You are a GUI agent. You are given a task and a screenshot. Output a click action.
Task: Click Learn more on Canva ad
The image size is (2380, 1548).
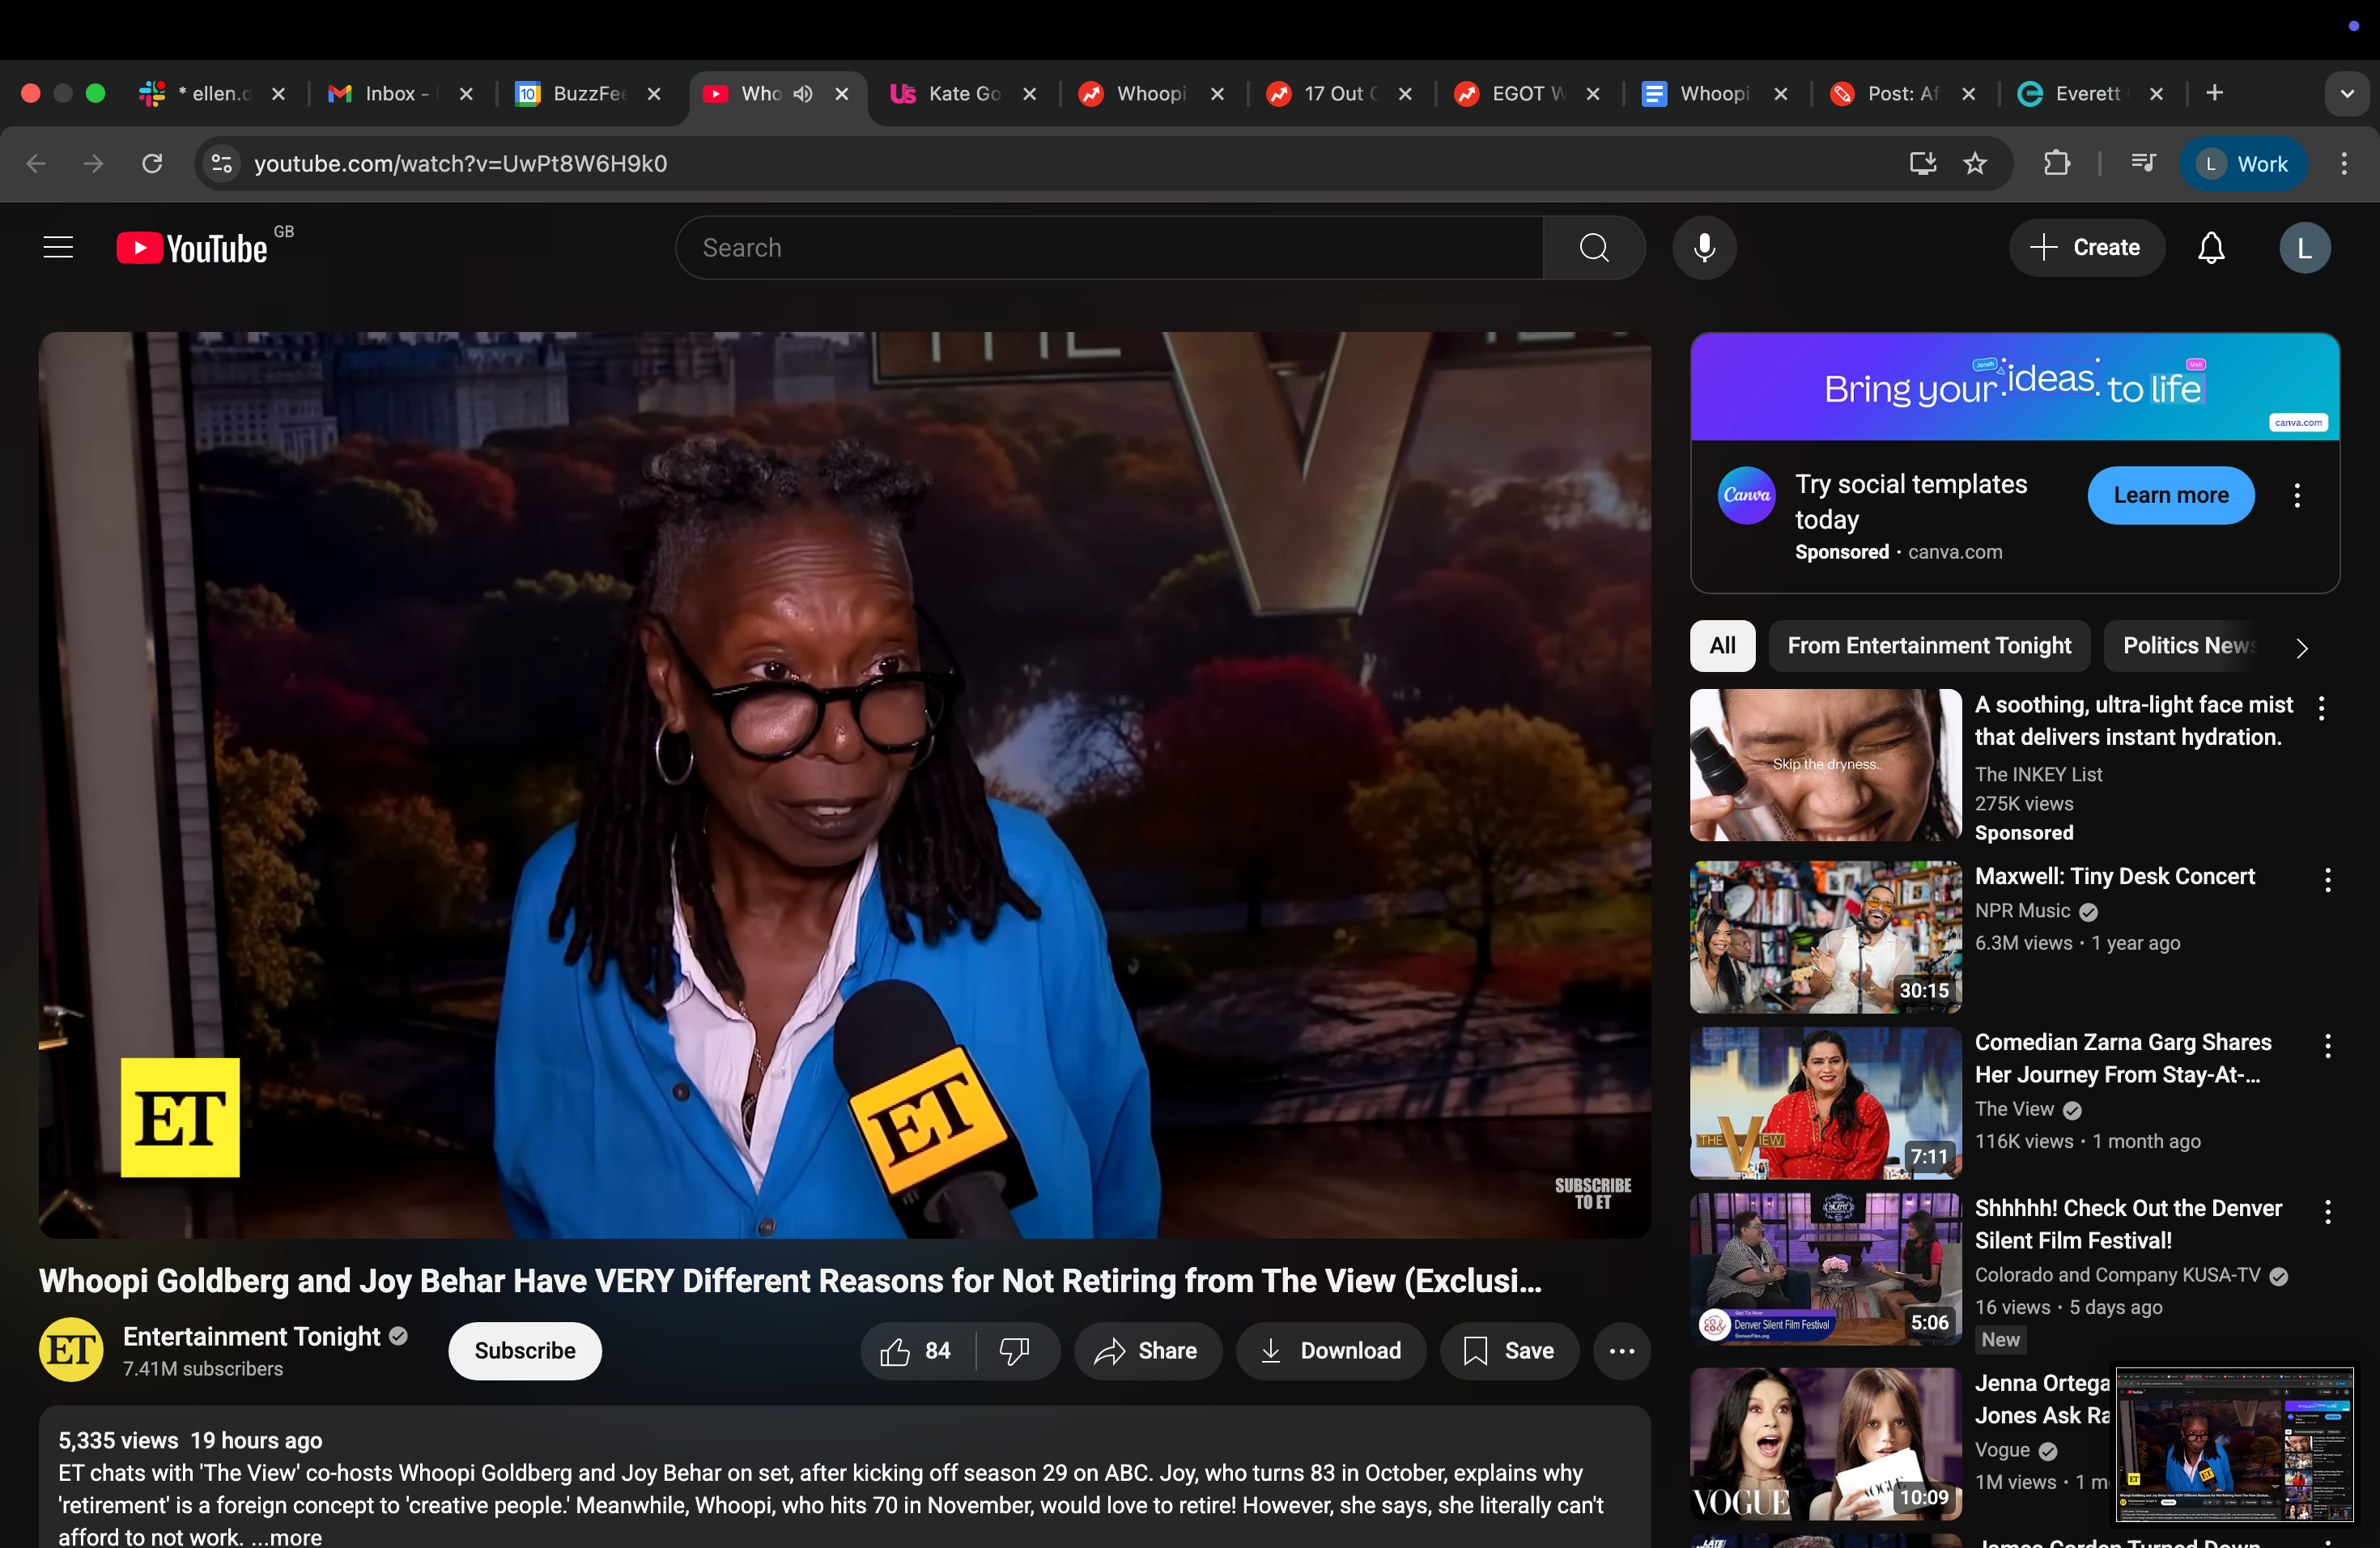point(2170,495)
